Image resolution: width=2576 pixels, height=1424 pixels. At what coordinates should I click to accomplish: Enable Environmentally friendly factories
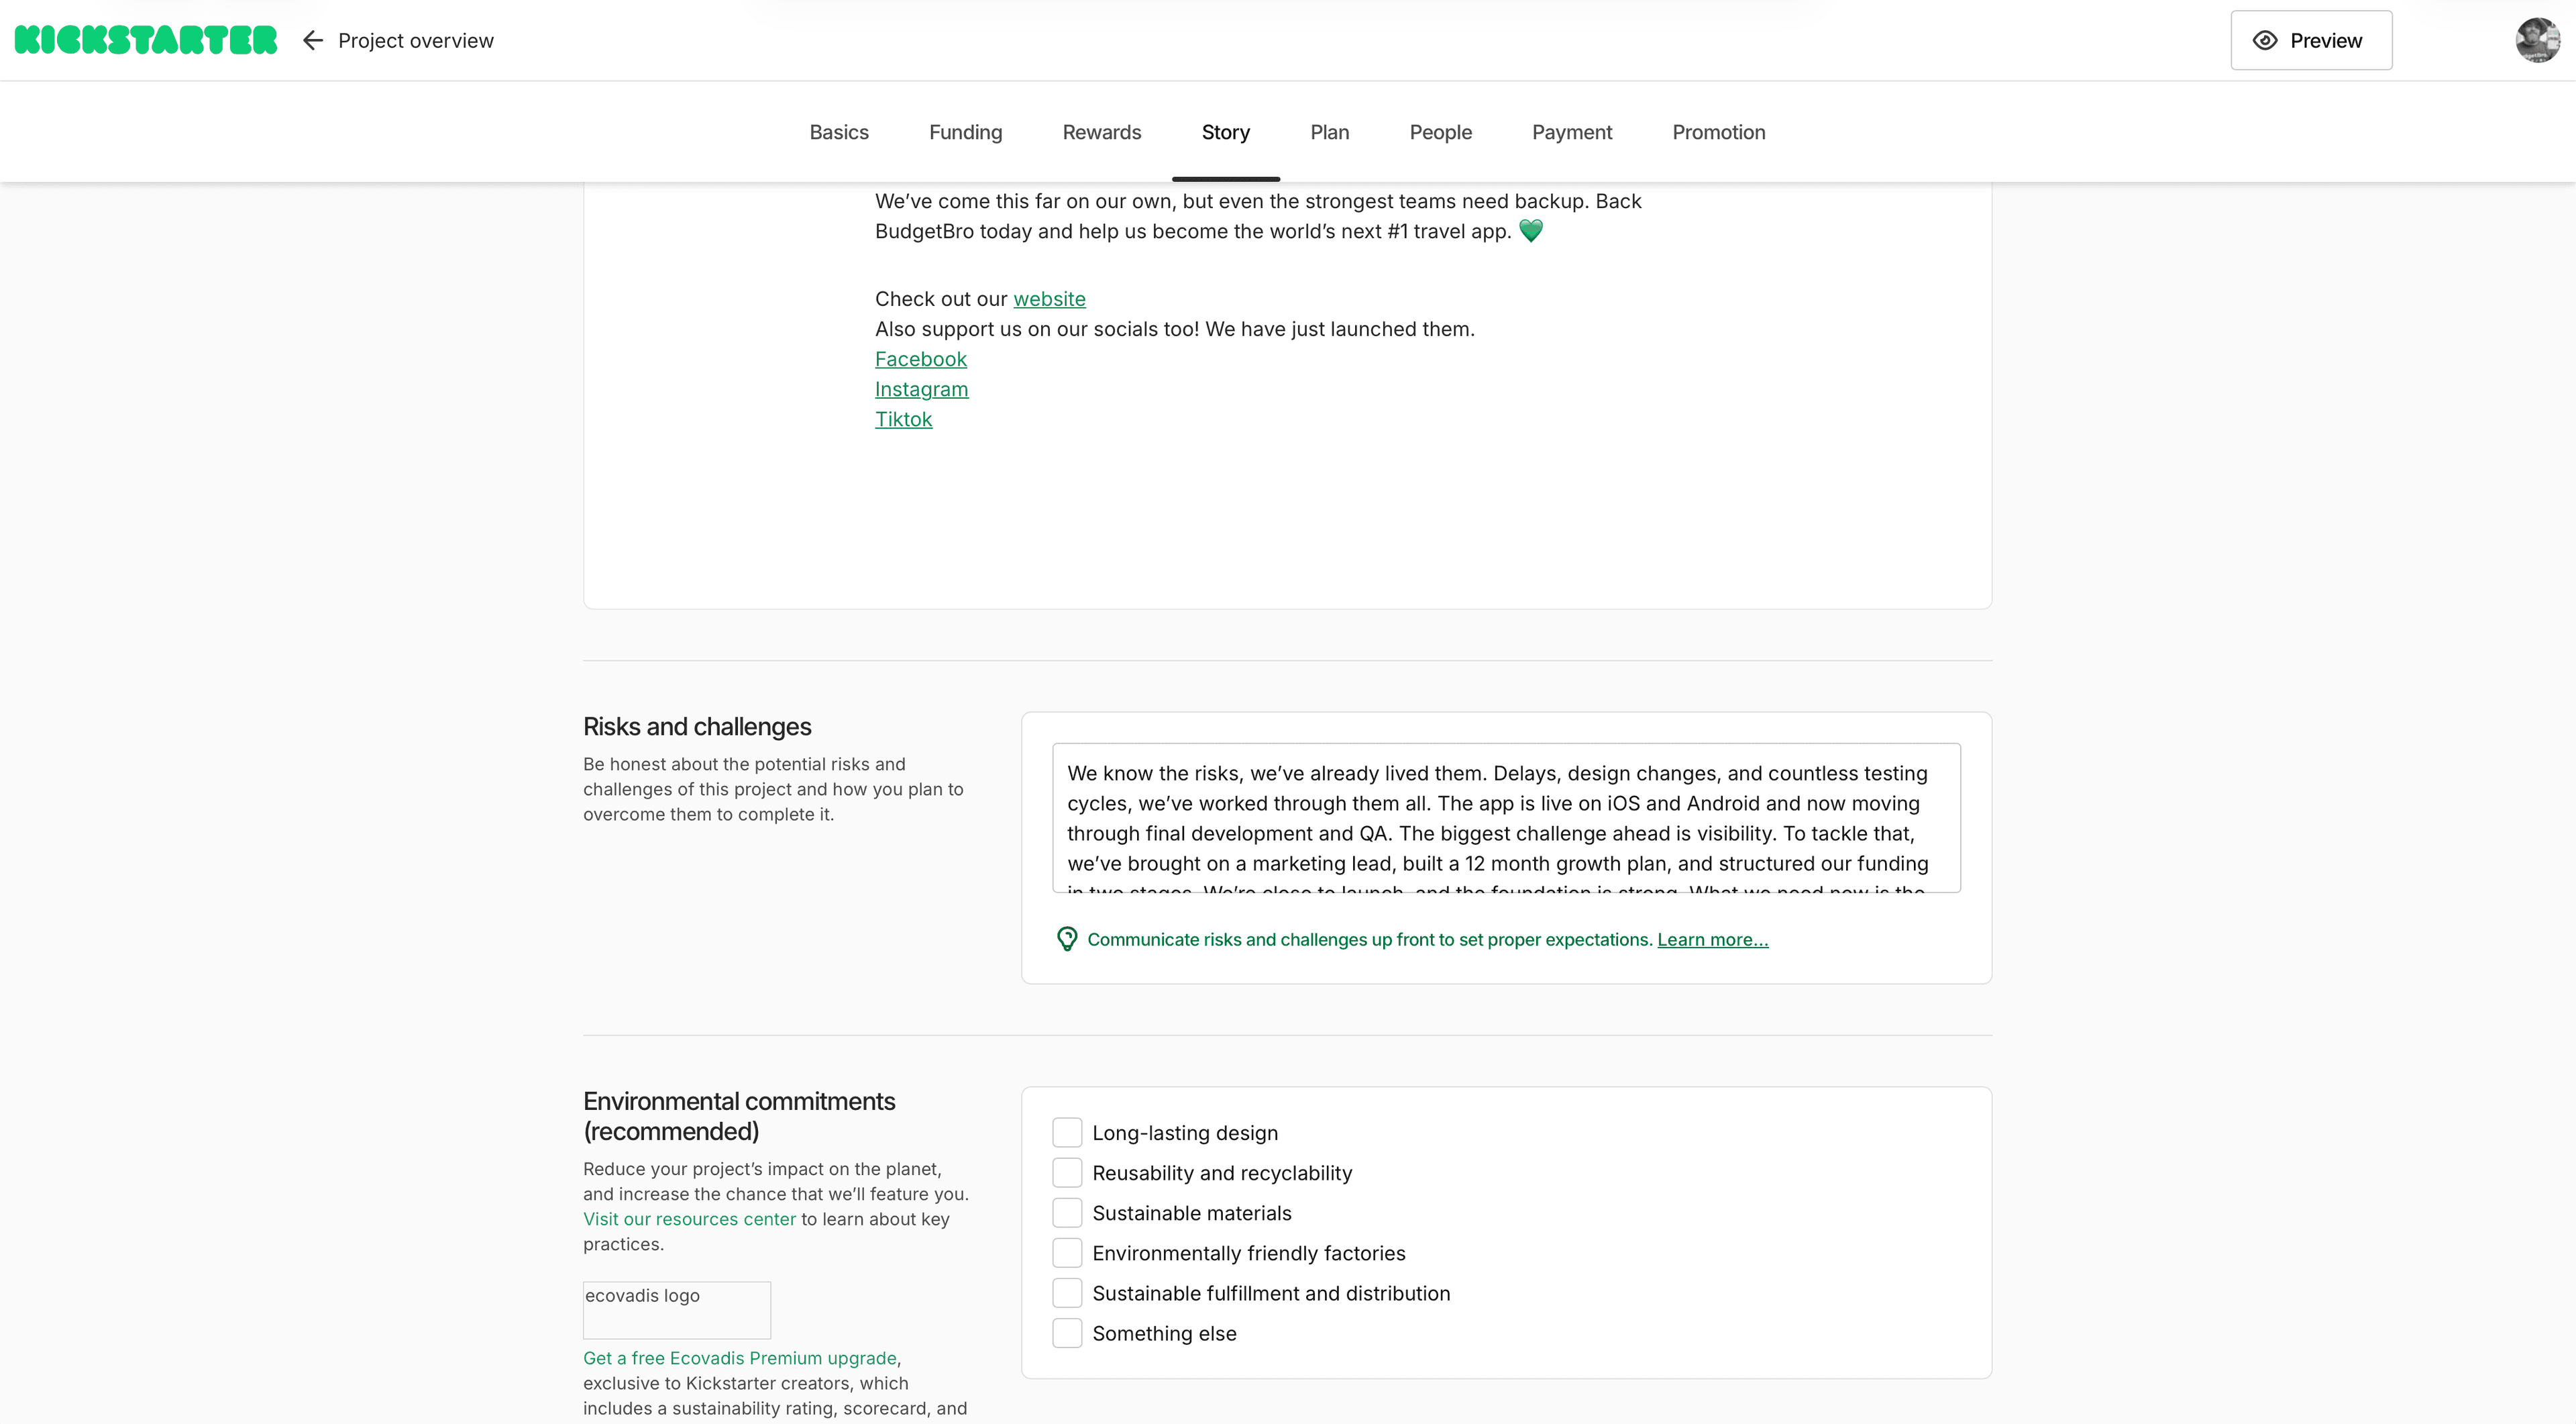tap(1067, 1252)
